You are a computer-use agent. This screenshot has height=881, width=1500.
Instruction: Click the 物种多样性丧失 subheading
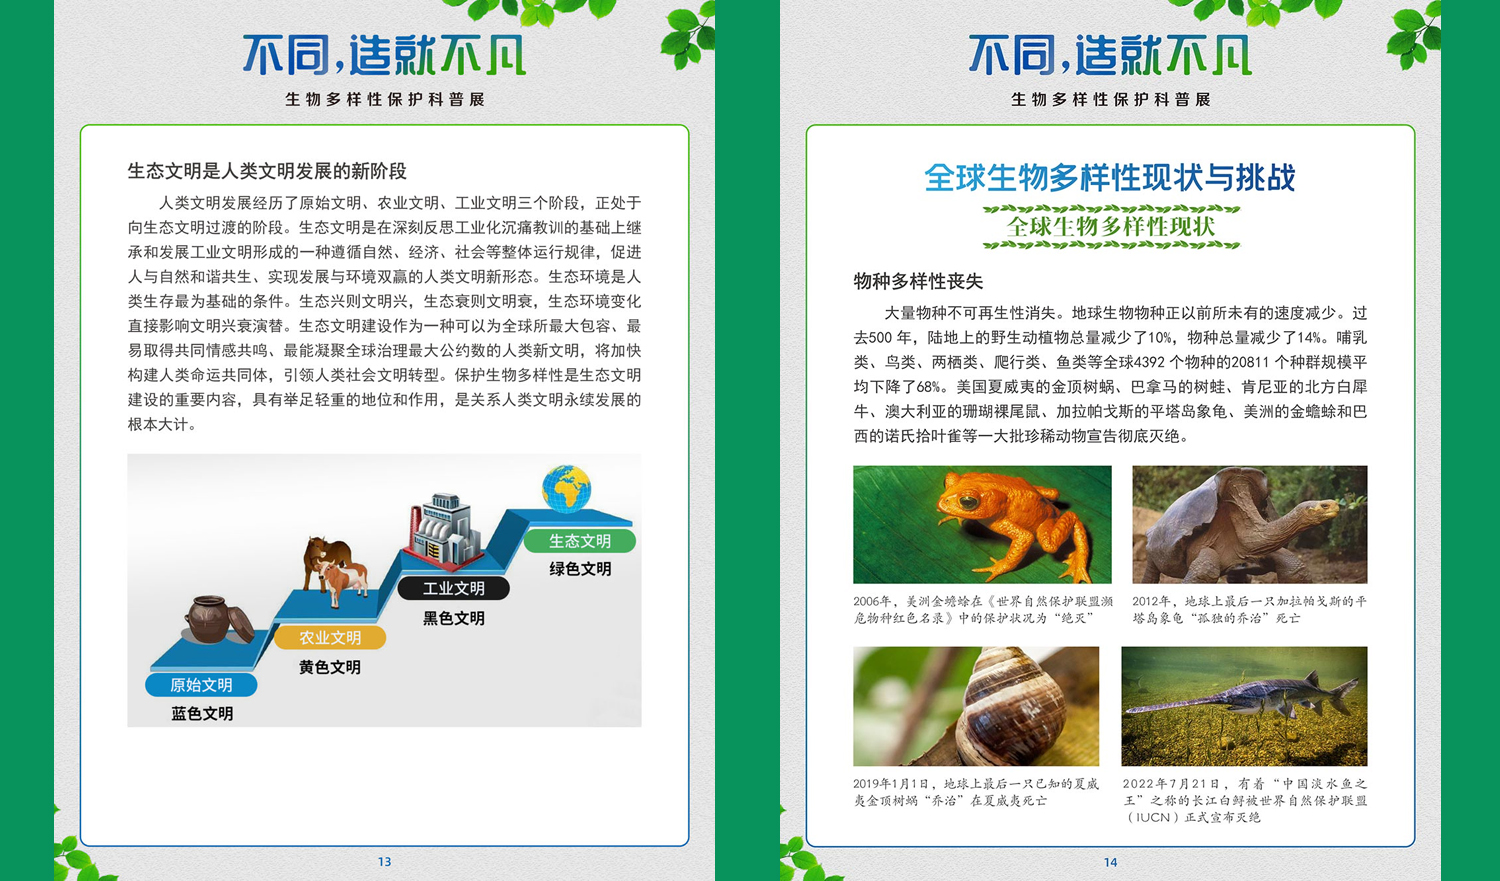[918, 281]
